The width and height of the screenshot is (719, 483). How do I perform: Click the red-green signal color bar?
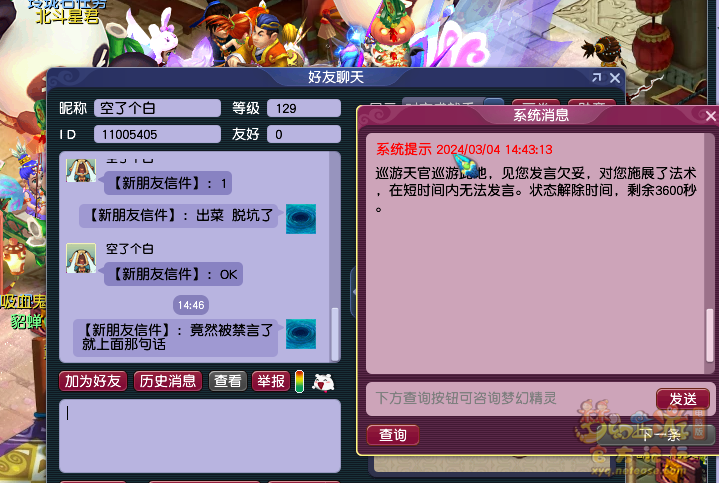click(x=299, y=382)
